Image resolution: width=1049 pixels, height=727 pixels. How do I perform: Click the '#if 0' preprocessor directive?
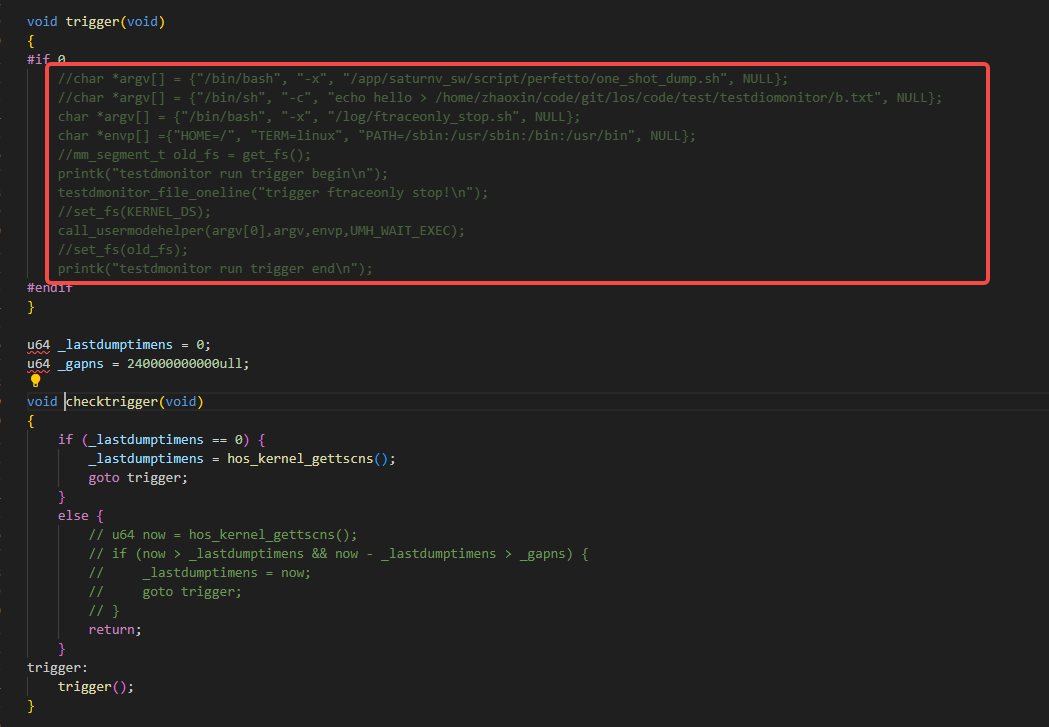point(46,60)
